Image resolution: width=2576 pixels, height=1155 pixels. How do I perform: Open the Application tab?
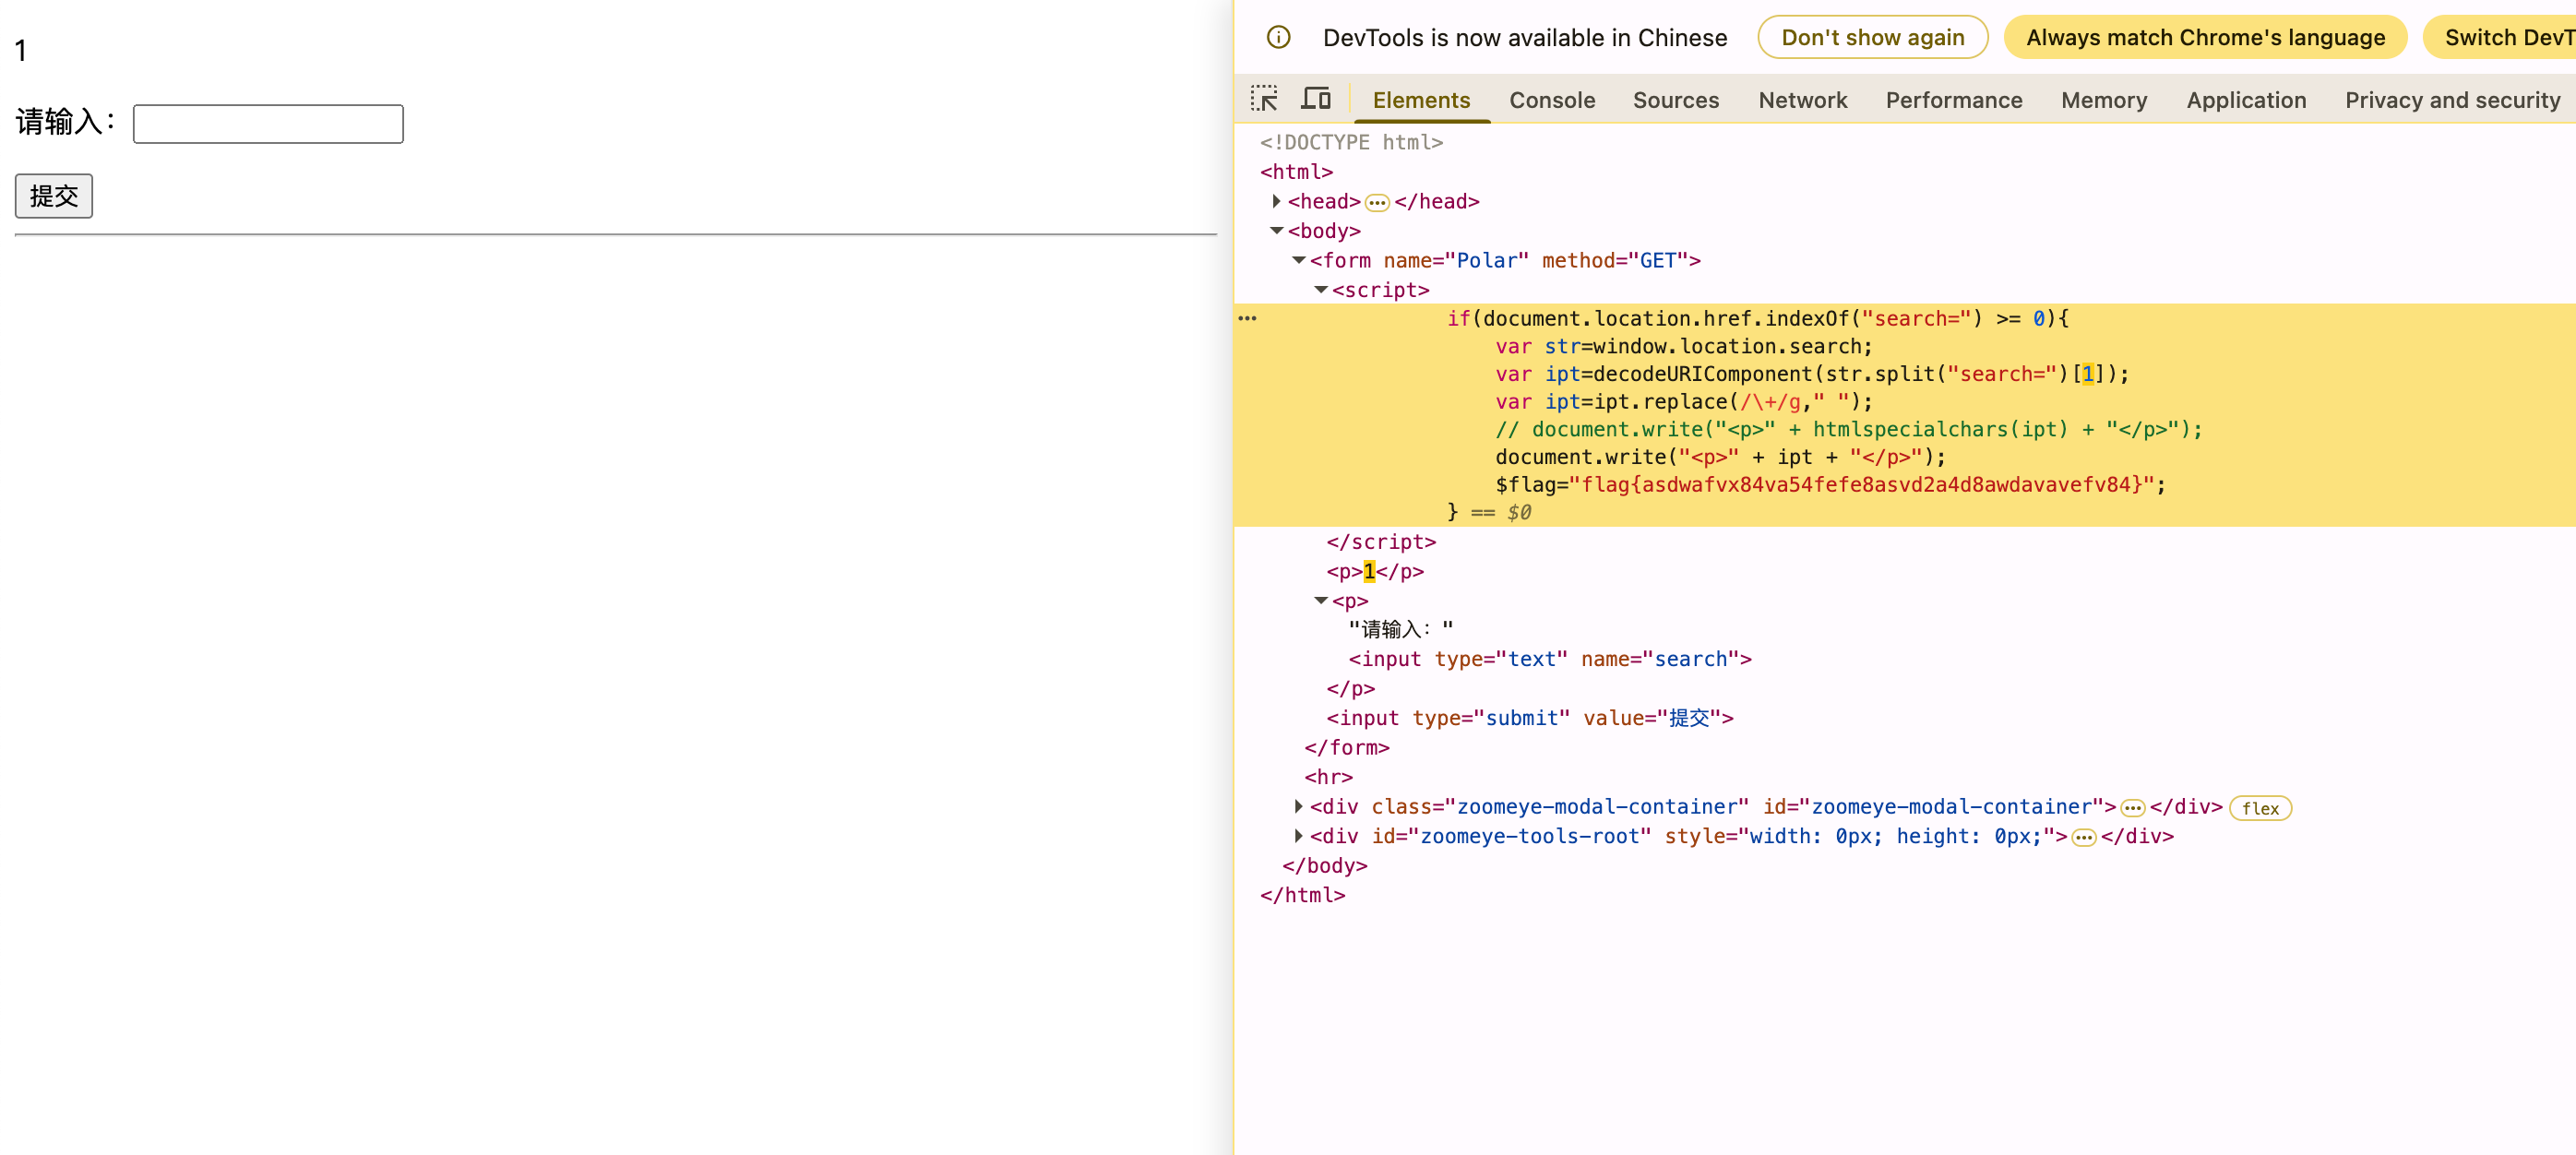pos(2245,100)
